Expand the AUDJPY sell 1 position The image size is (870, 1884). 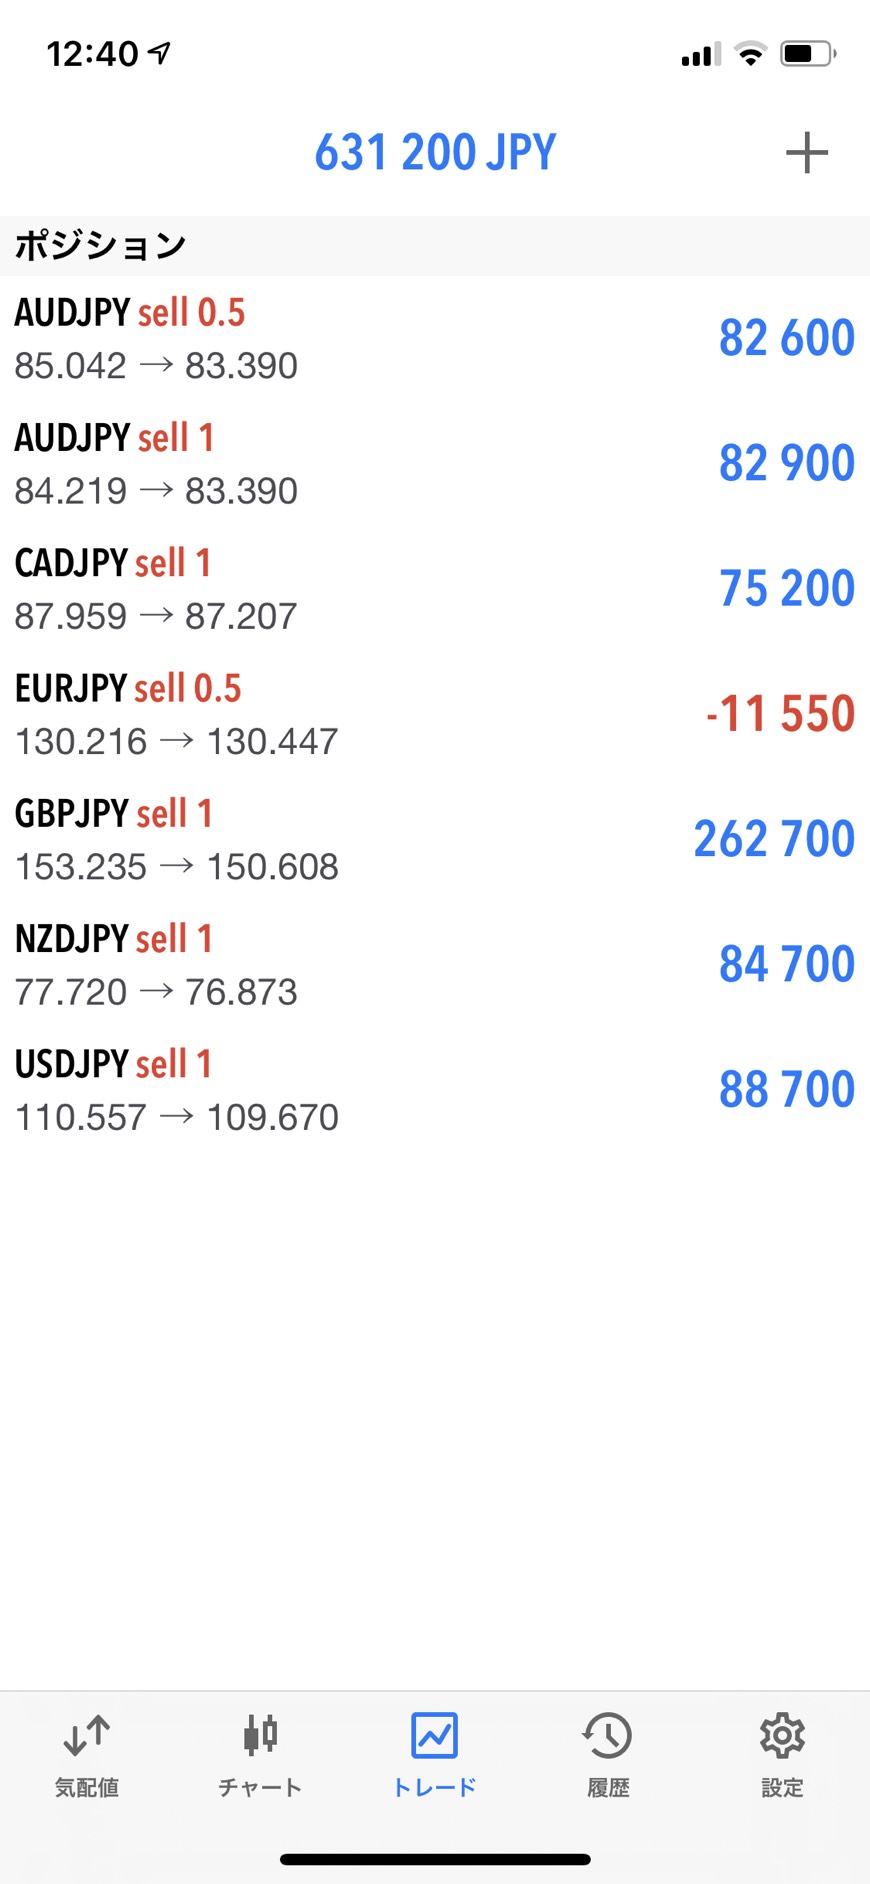300,463
